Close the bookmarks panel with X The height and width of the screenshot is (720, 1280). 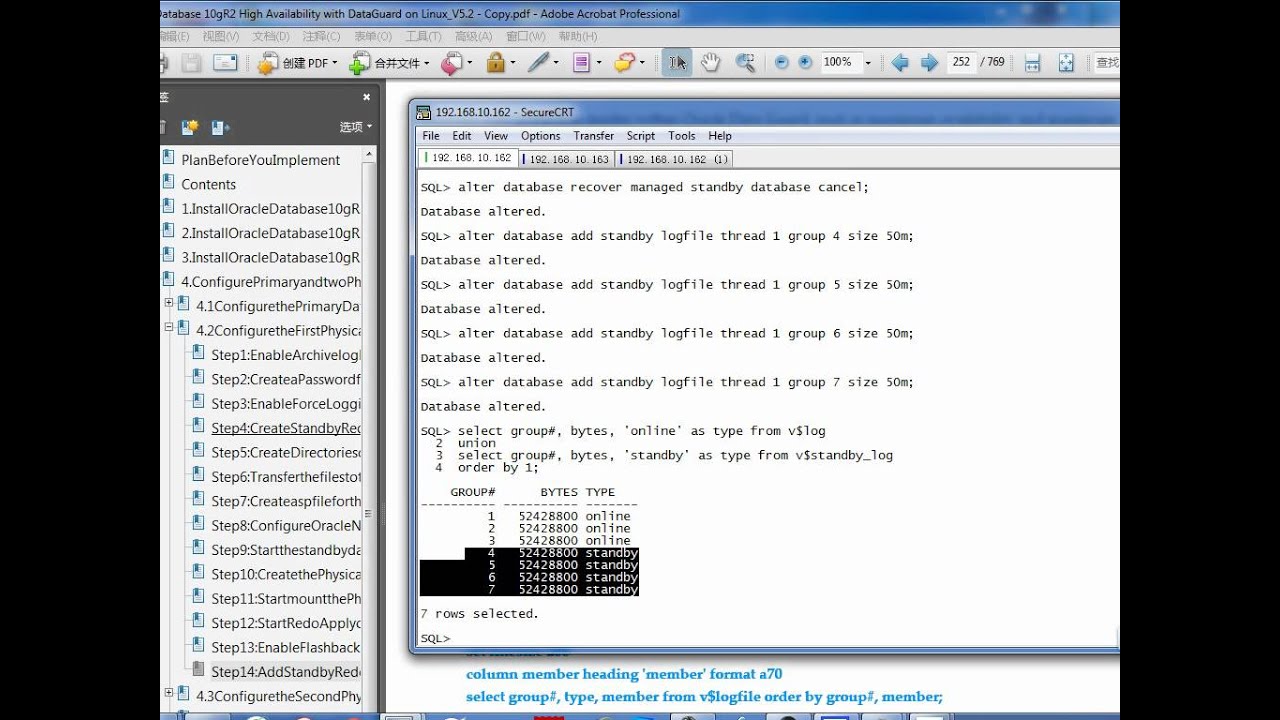tap(366, 97)
